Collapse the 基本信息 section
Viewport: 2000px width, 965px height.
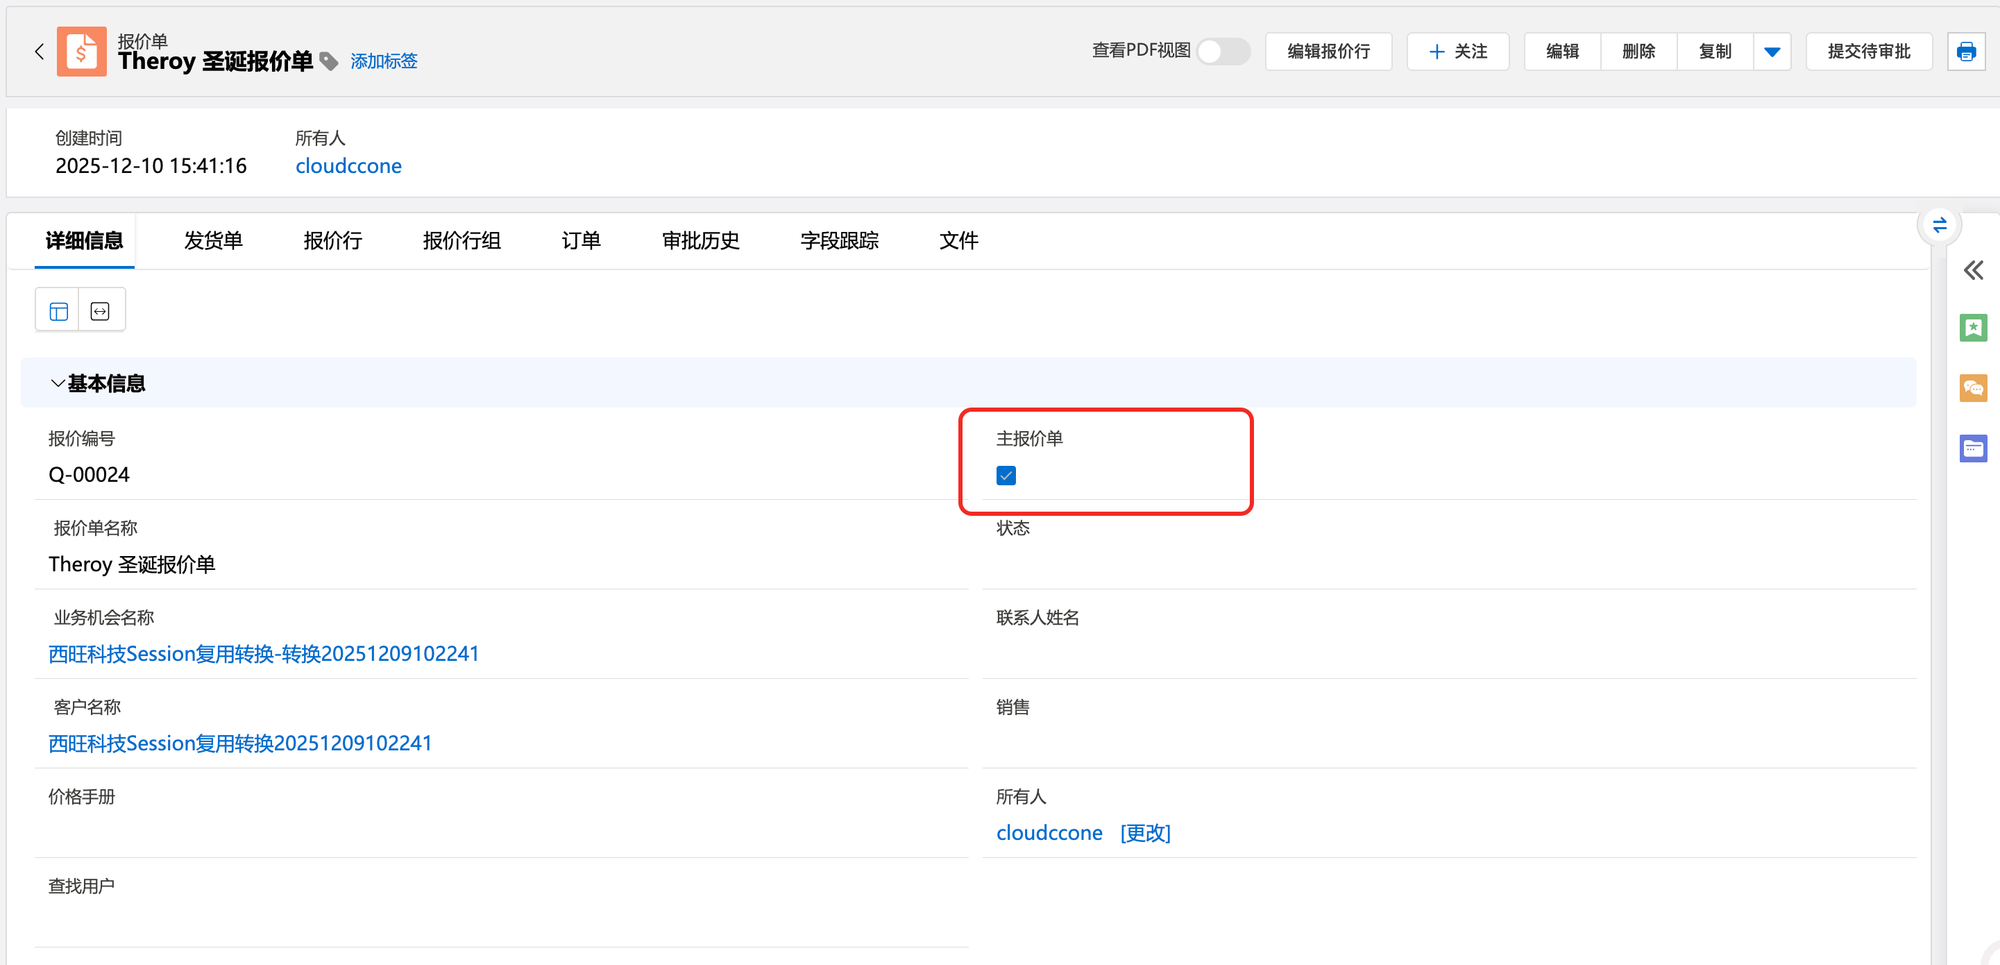coord(58,384)
